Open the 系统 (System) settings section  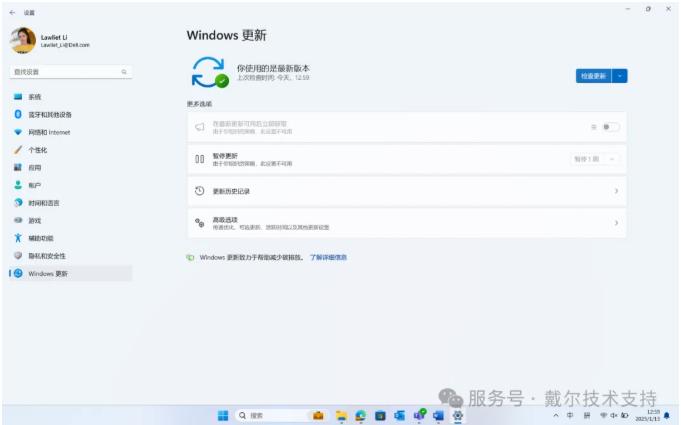[69, 97]
